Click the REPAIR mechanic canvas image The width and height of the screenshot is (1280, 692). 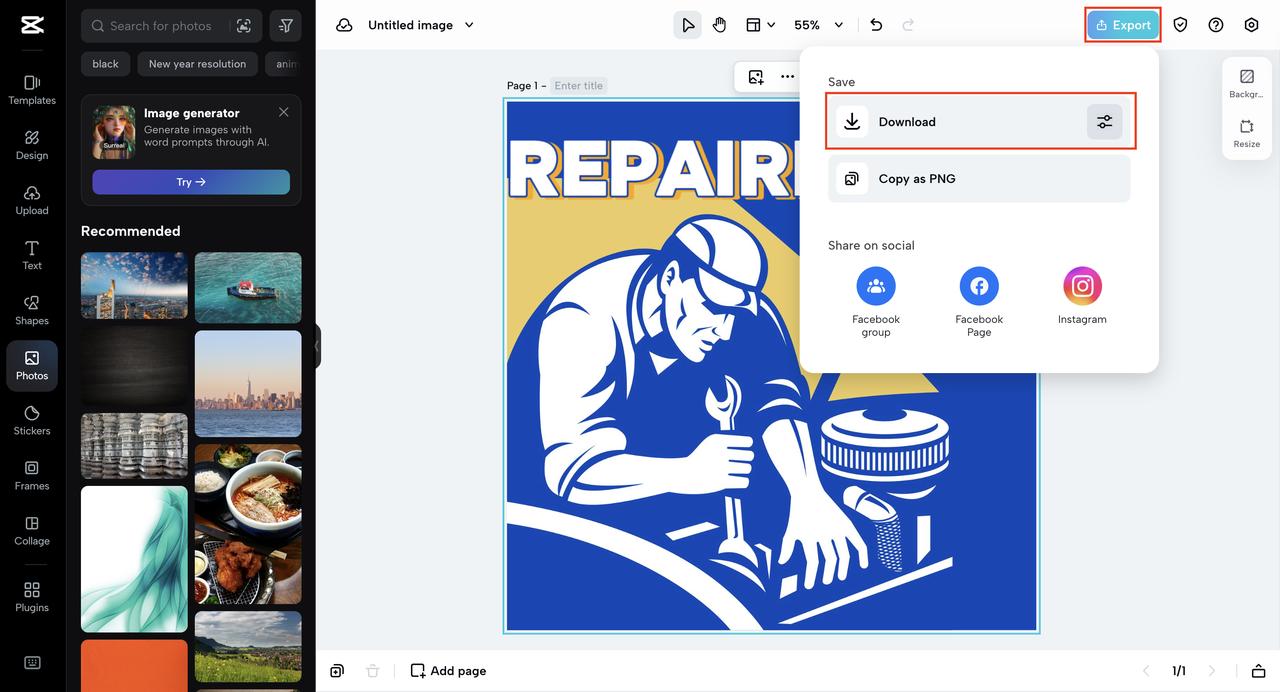click(x=771, y=366)
